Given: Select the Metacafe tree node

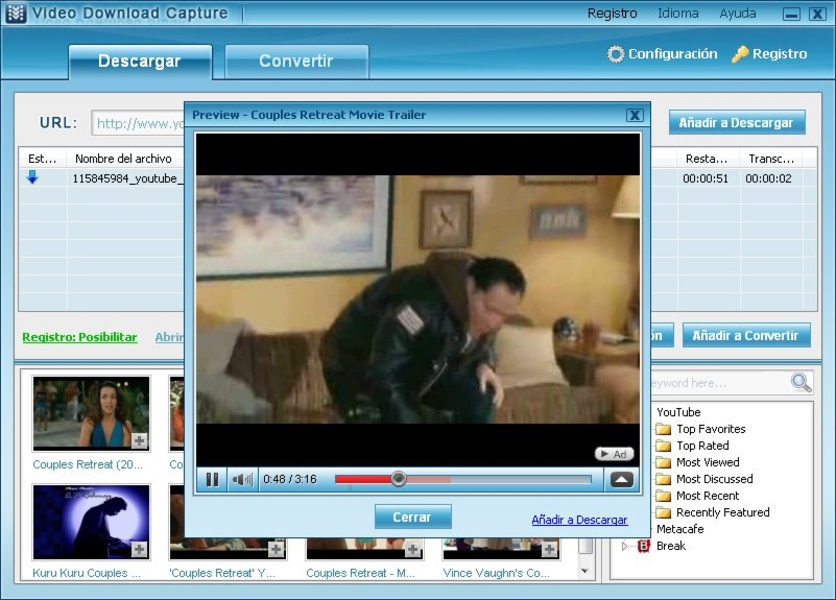Looking at the screenshot, I should [680, 529].
